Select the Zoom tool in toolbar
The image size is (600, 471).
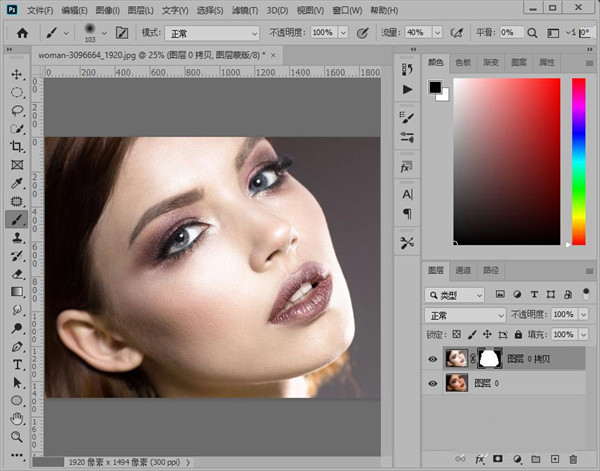tap(17, 437)
